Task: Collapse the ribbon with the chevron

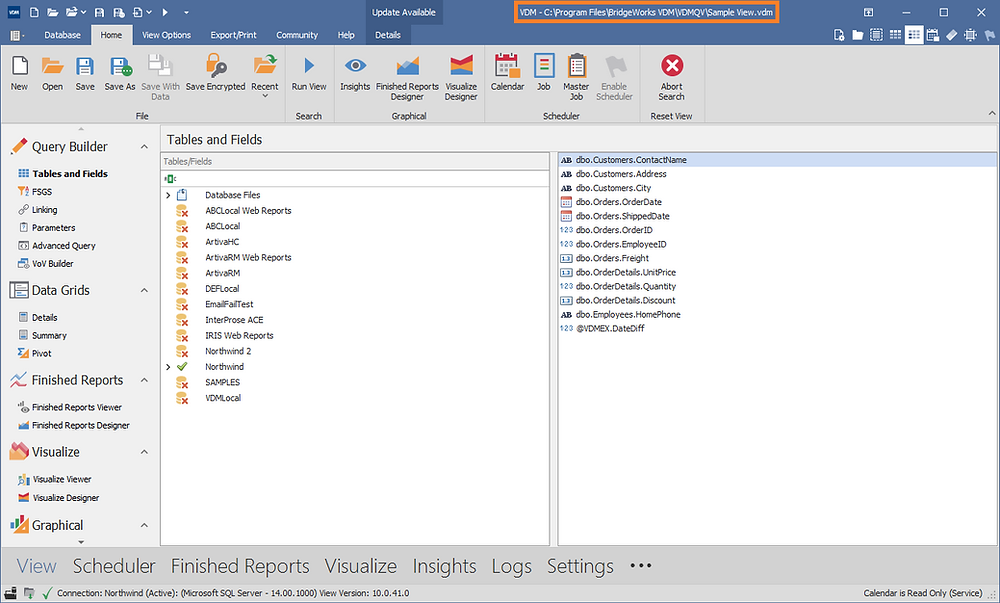Action: 992,113
